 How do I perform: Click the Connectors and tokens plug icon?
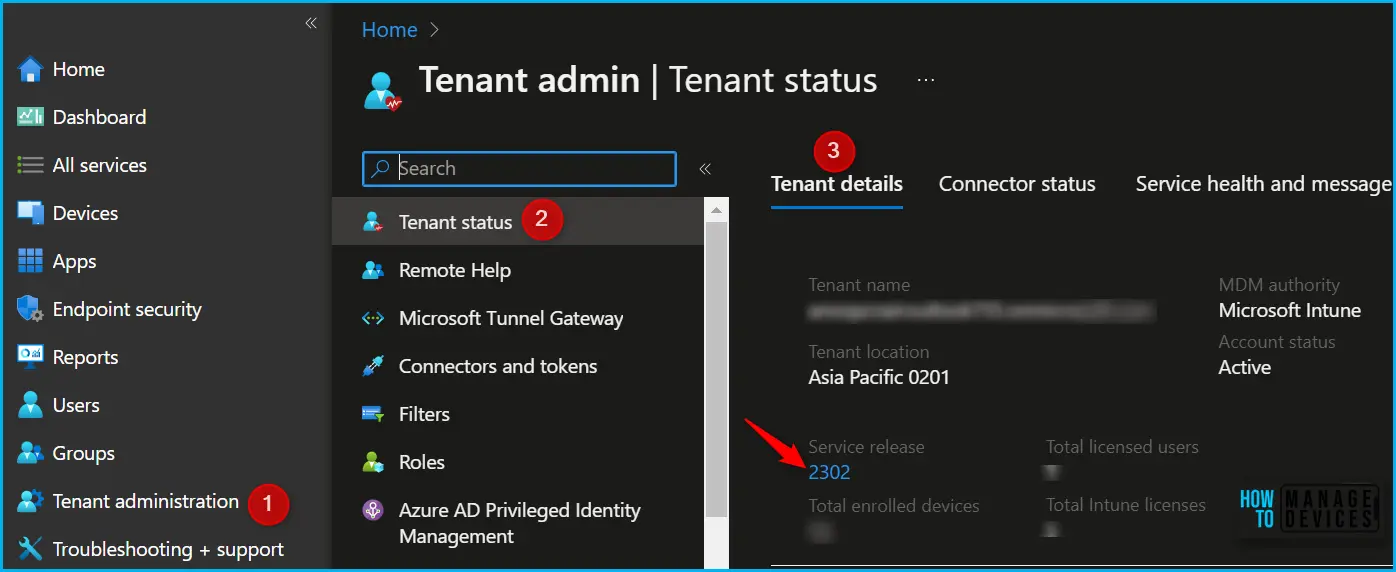[x=373, y=366]
